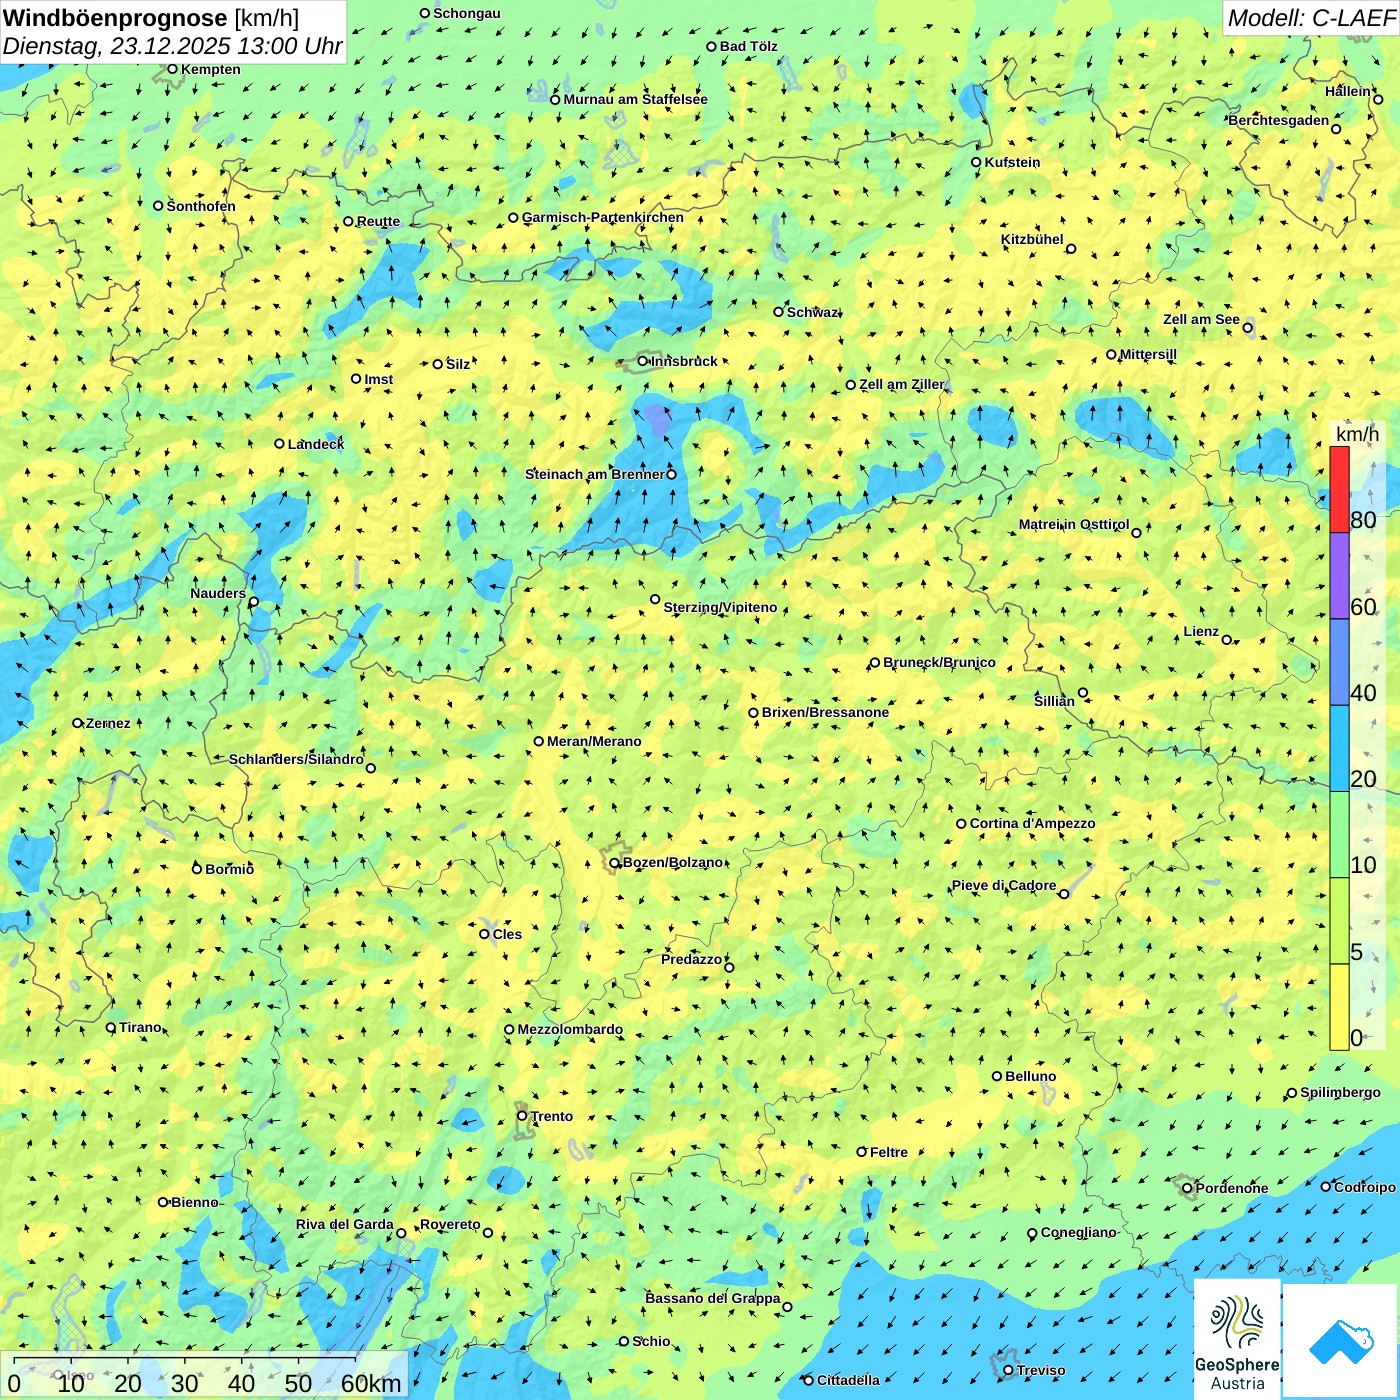1400x1400 pixels.
Task: Click the Cles label
Action: tap(507, 934)
